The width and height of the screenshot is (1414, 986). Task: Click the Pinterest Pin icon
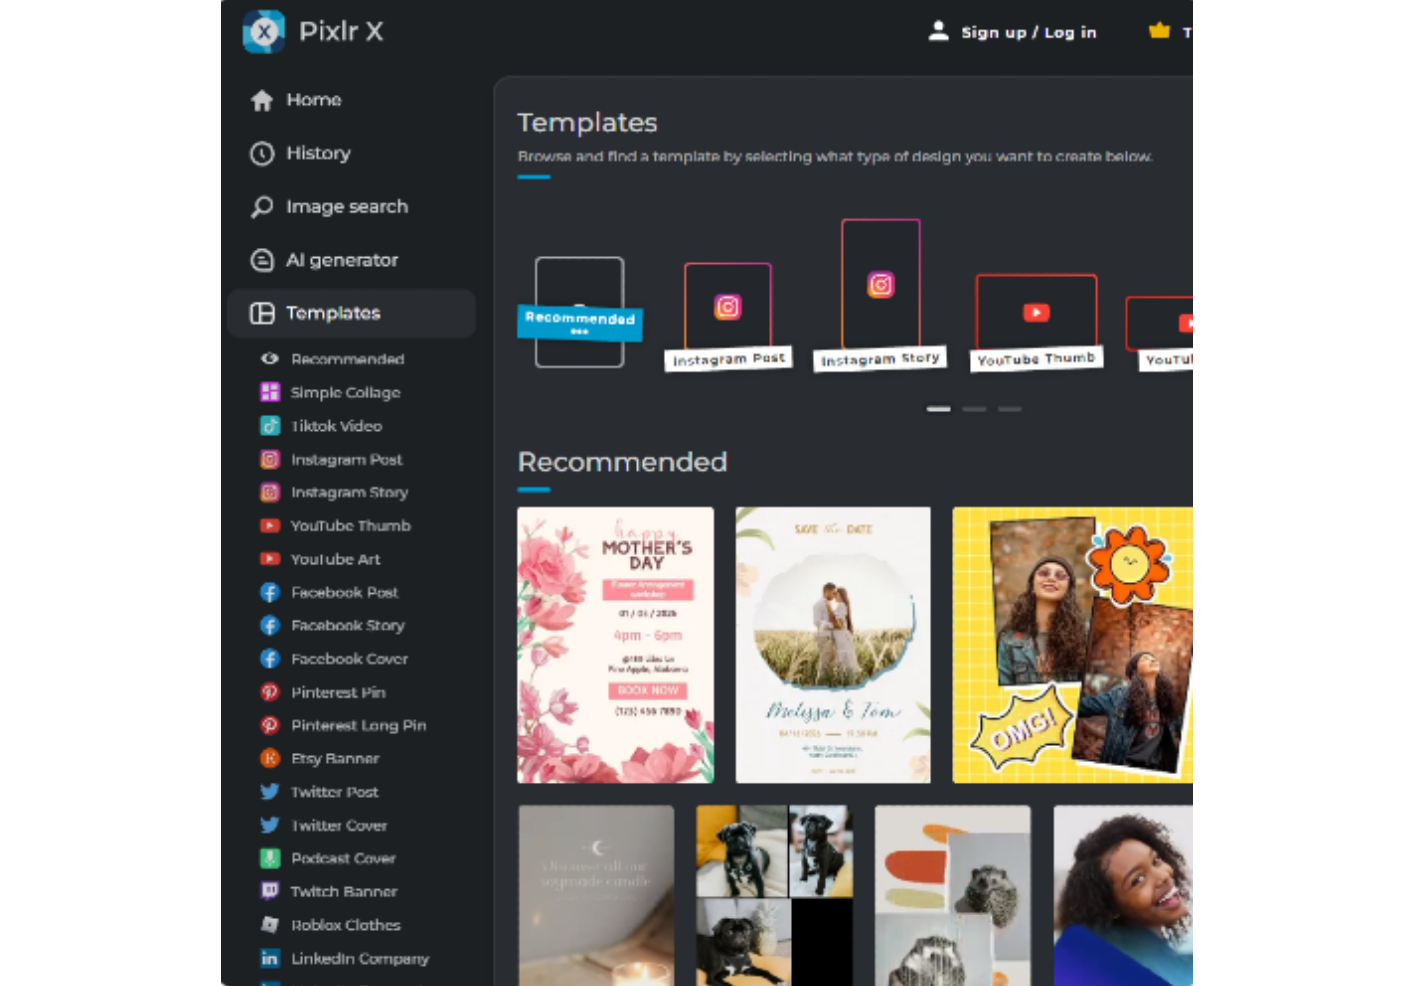click(x=270, y=692)
